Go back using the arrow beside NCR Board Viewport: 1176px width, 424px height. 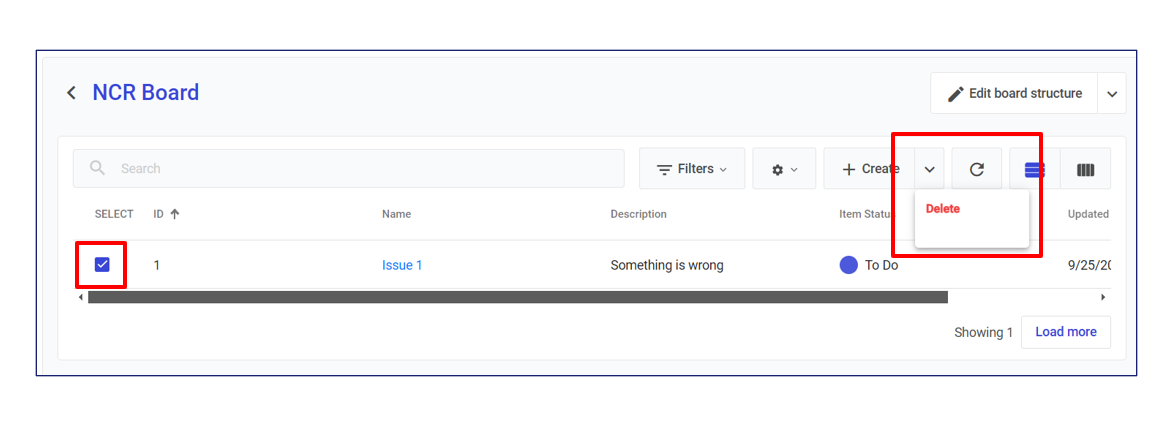71,93
